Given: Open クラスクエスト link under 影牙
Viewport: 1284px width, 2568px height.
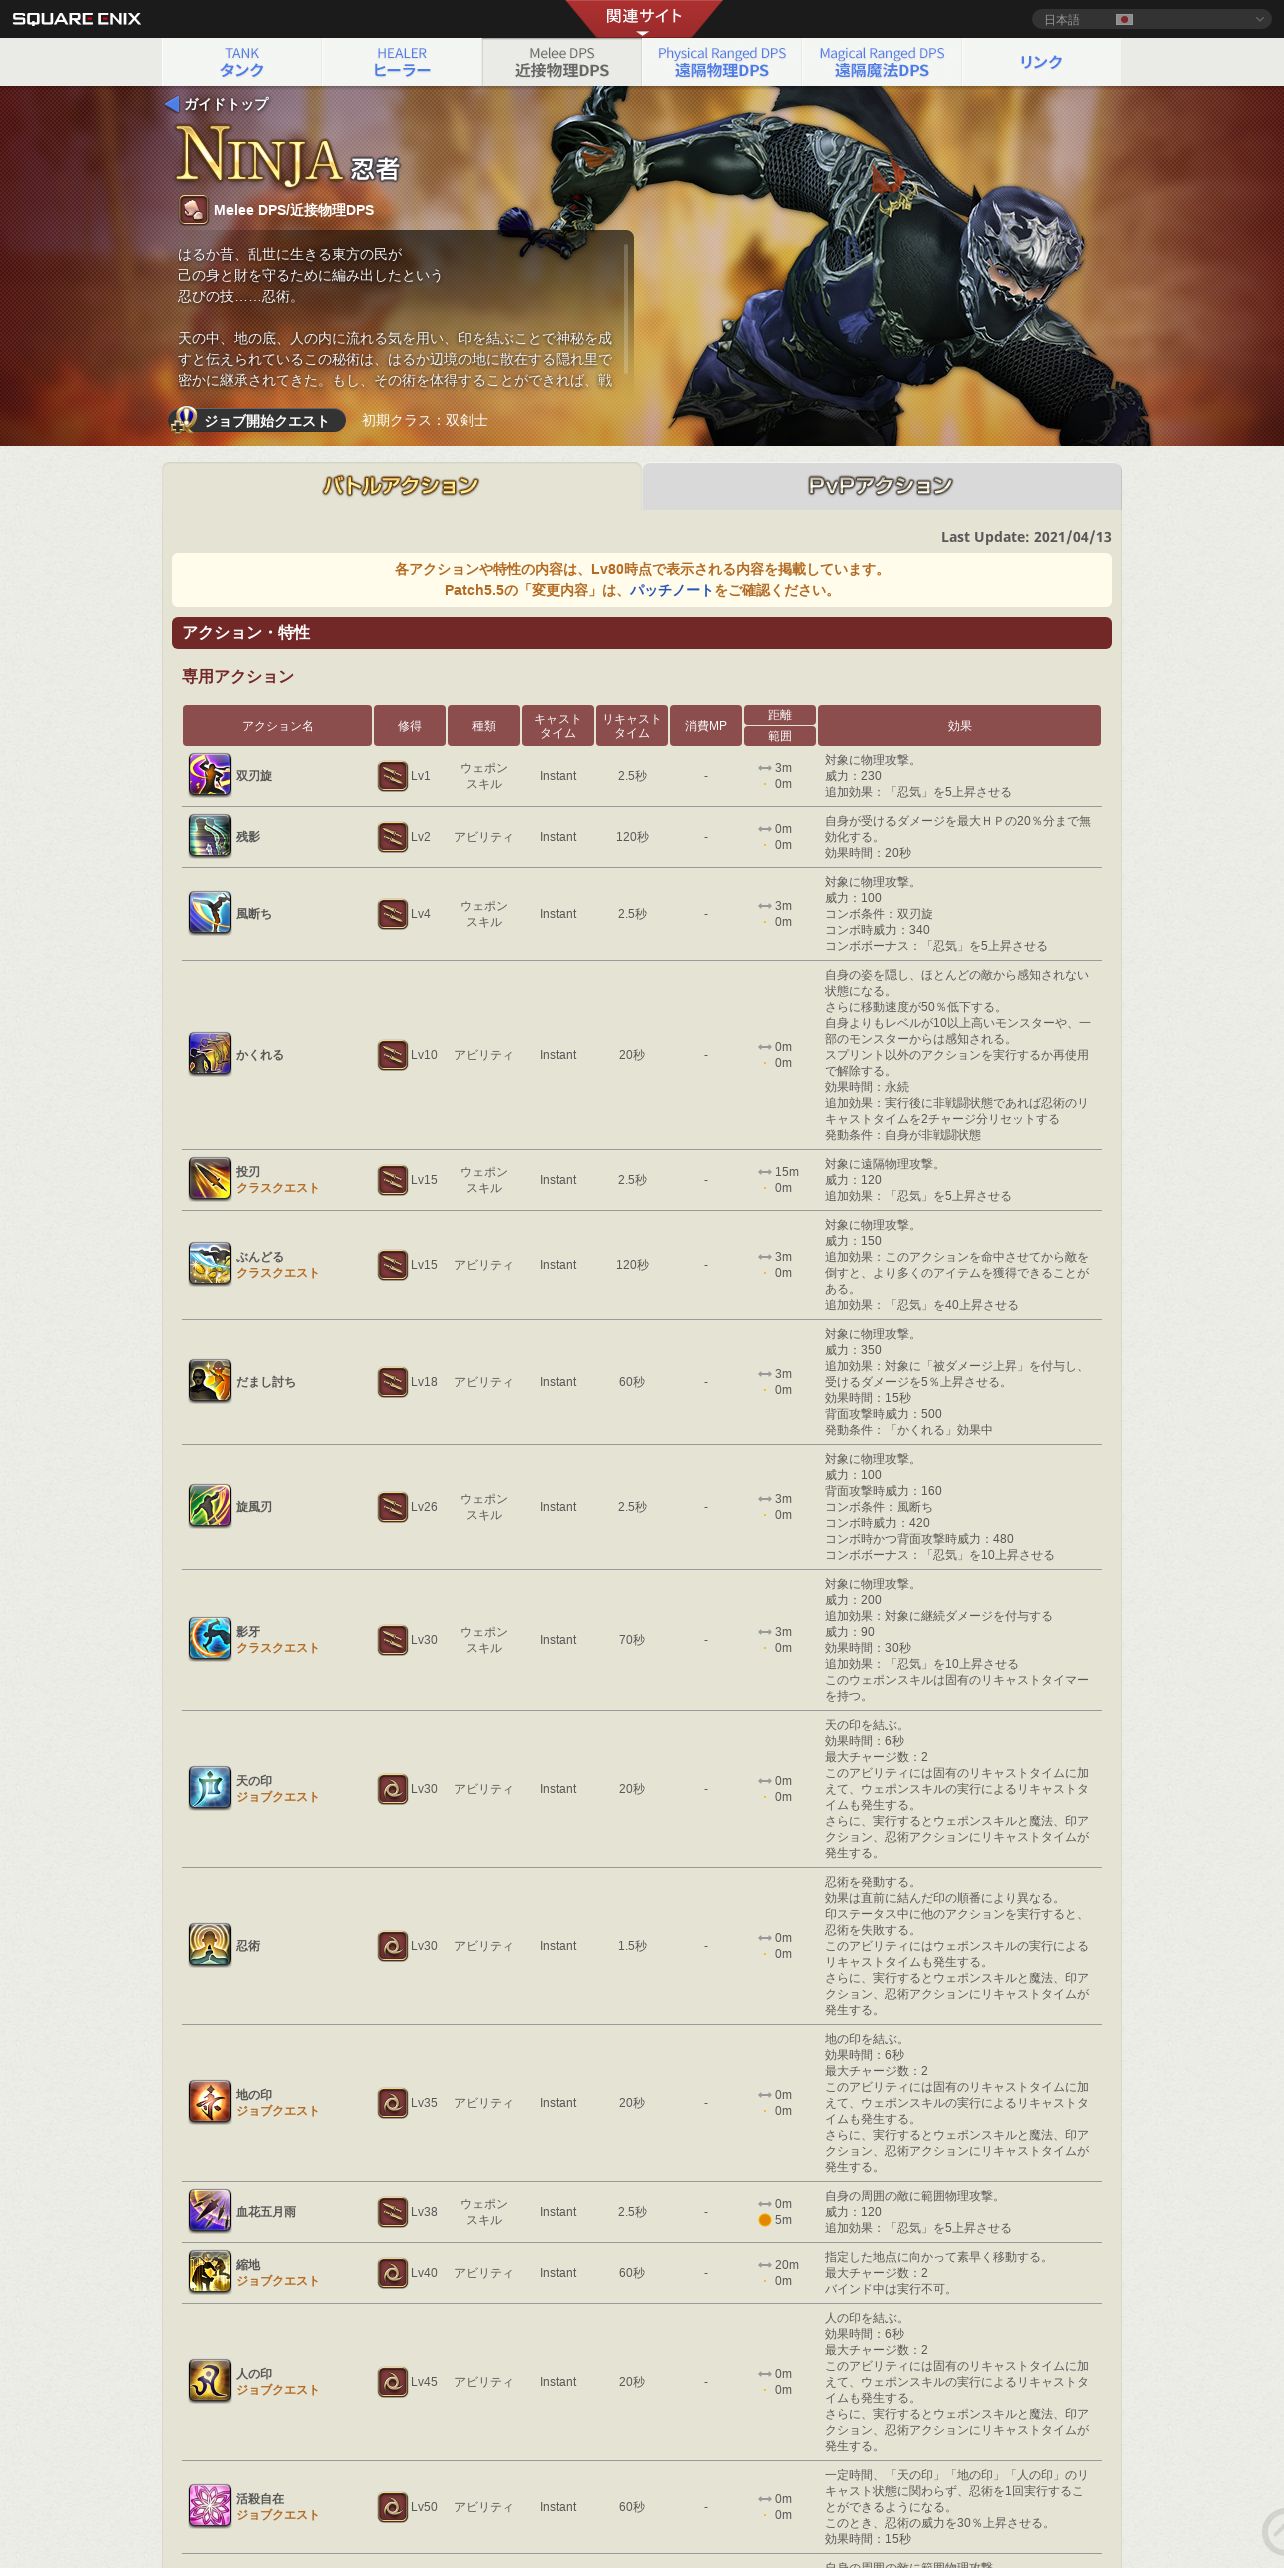Looking at the screenshot, I should (x=277, y=1648).
